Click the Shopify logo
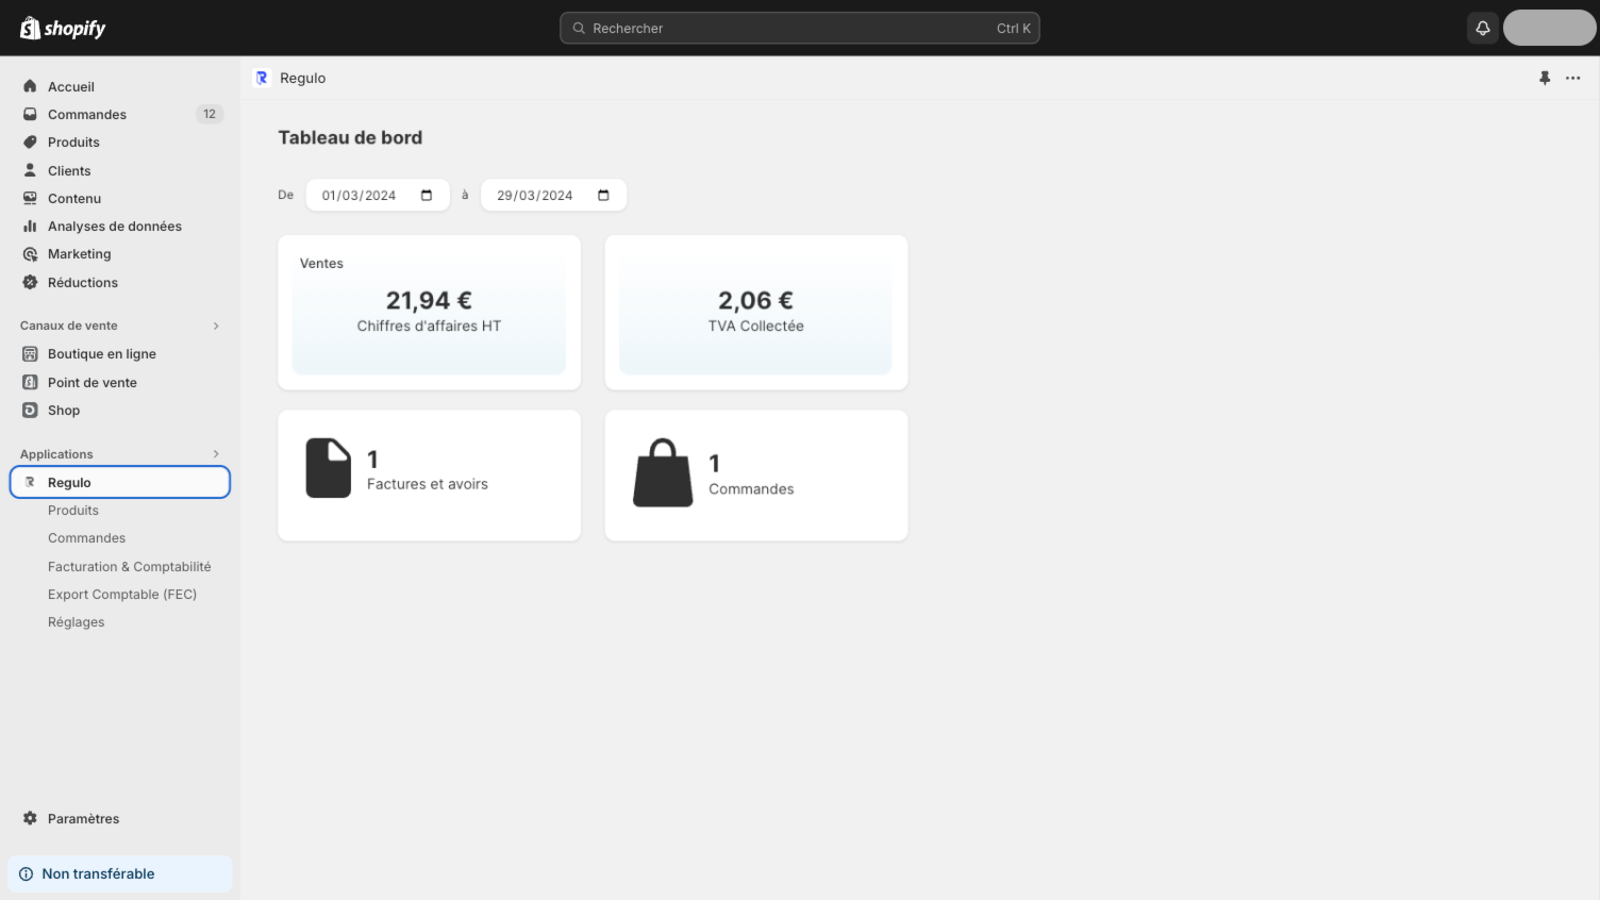This screenshot has width=1600, height=900. [63, 28]
